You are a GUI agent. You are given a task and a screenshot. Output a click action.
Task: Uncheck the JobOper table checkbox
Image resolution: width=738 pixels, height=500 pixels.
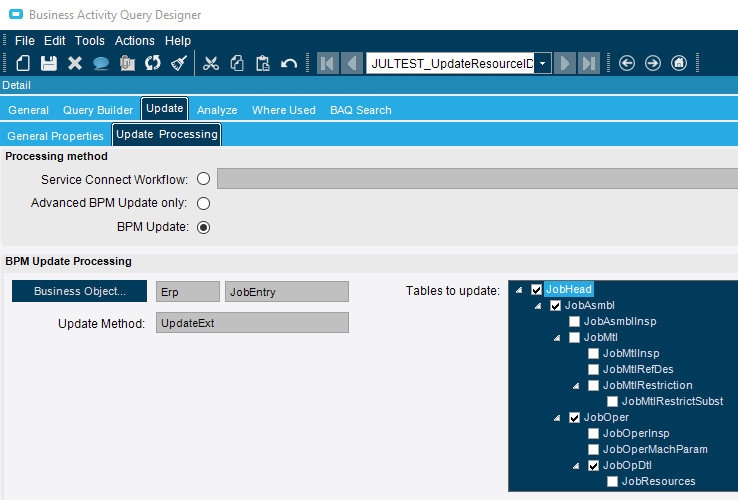574,418
